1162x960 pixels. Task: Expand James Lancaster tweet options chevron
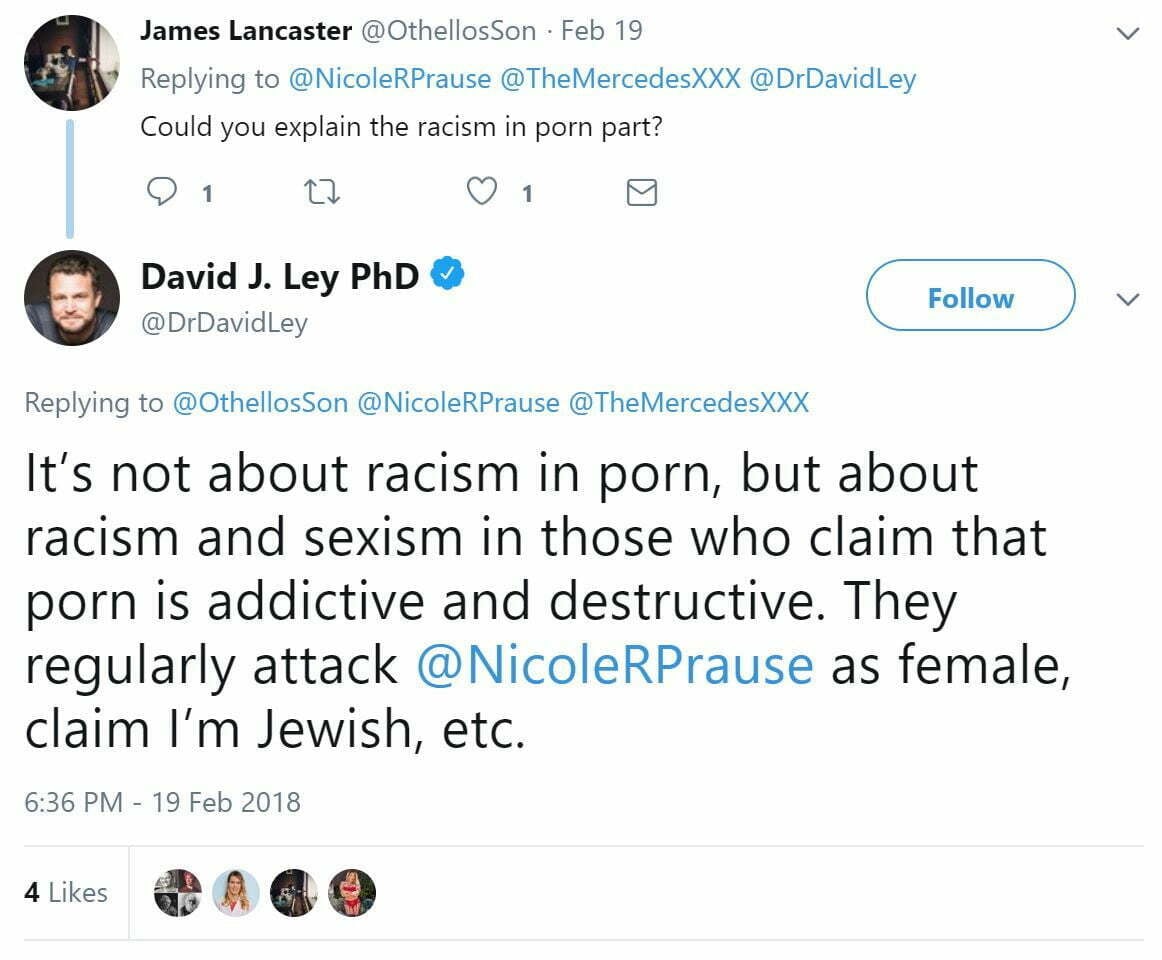point(1127,34)
